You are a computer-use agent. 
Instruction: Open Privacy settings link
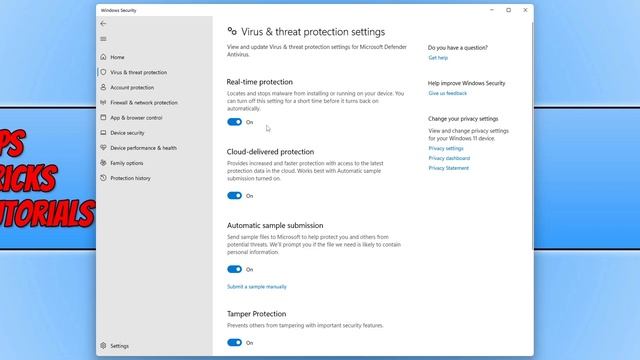pos(446,149)
